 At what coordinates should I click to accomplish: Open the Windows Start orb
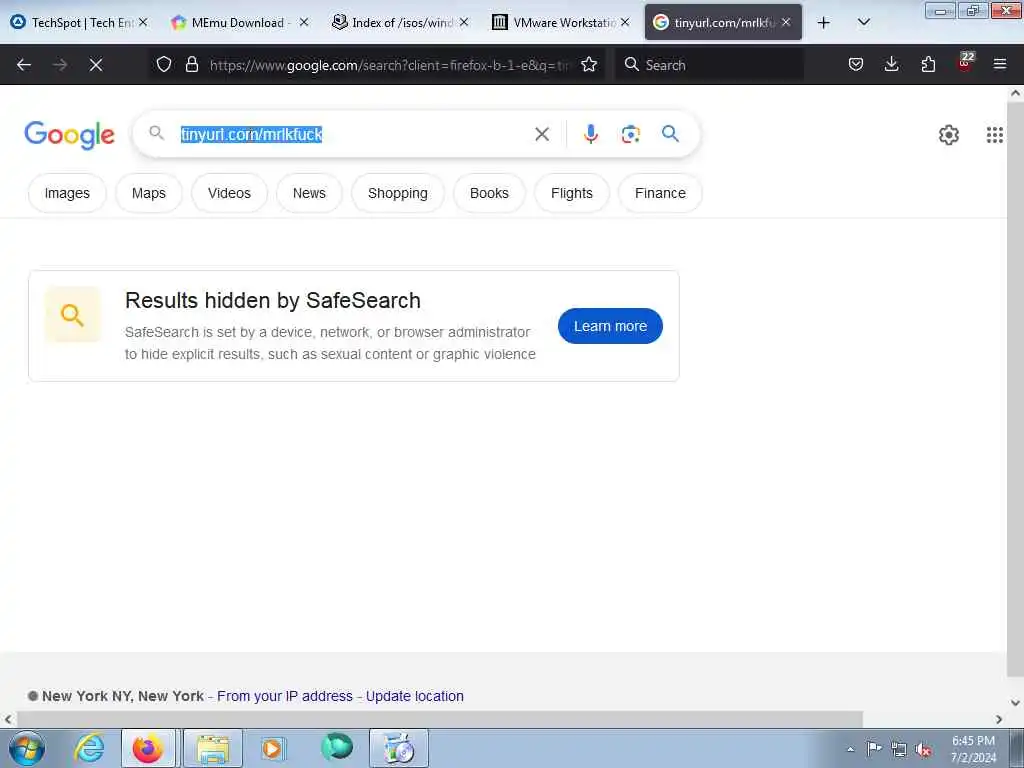[27, 748]
